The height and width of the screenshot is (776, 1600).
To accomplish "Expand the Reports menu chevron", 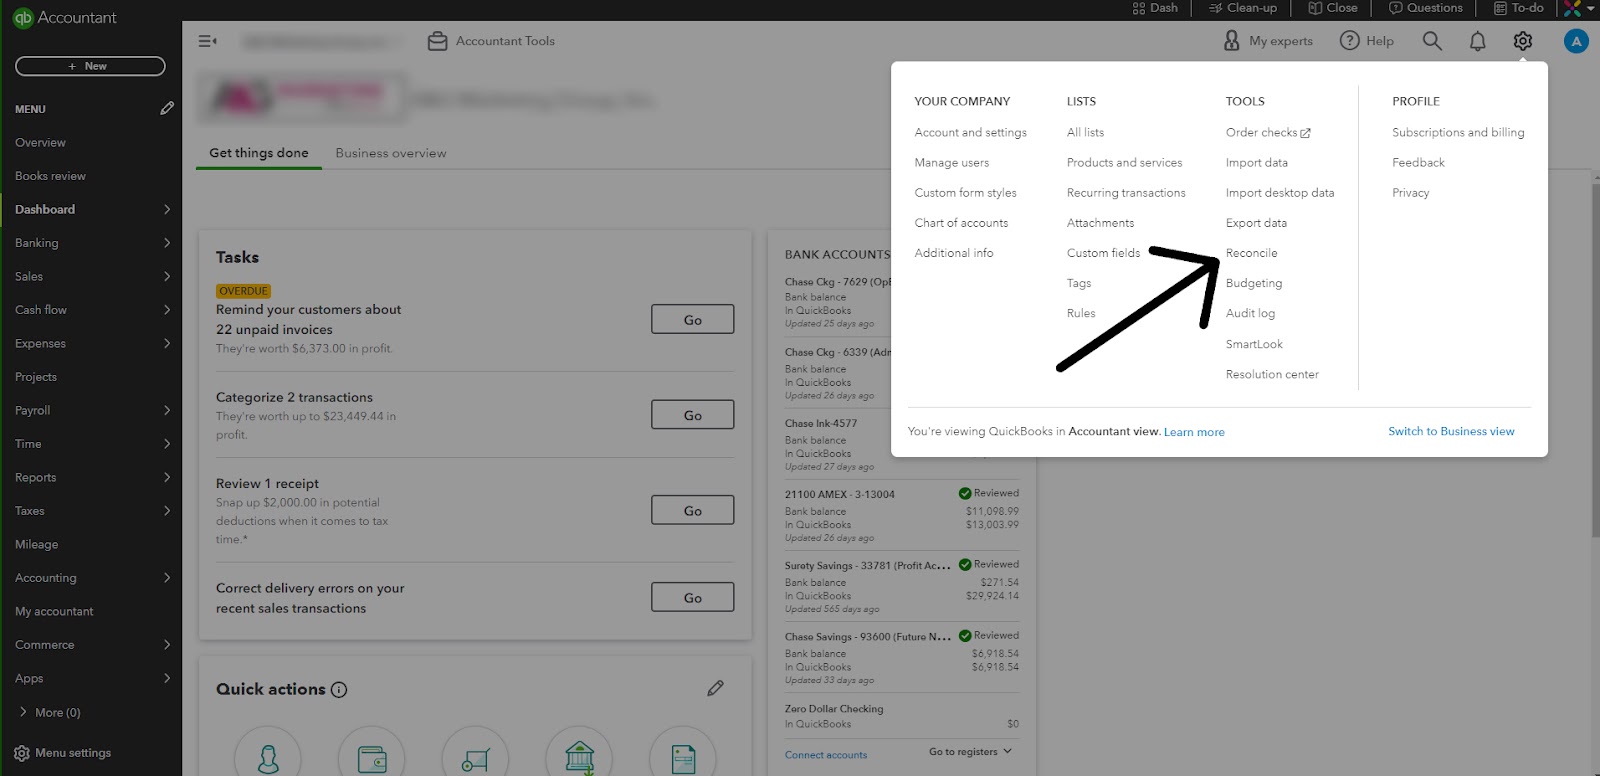I will 167,477.
